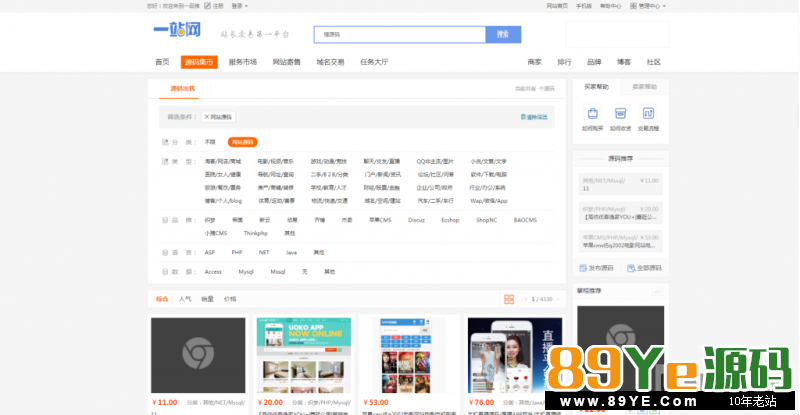Click the 注册 register pencil icon
Screen dimensions: 800x415
coord(207,6)
